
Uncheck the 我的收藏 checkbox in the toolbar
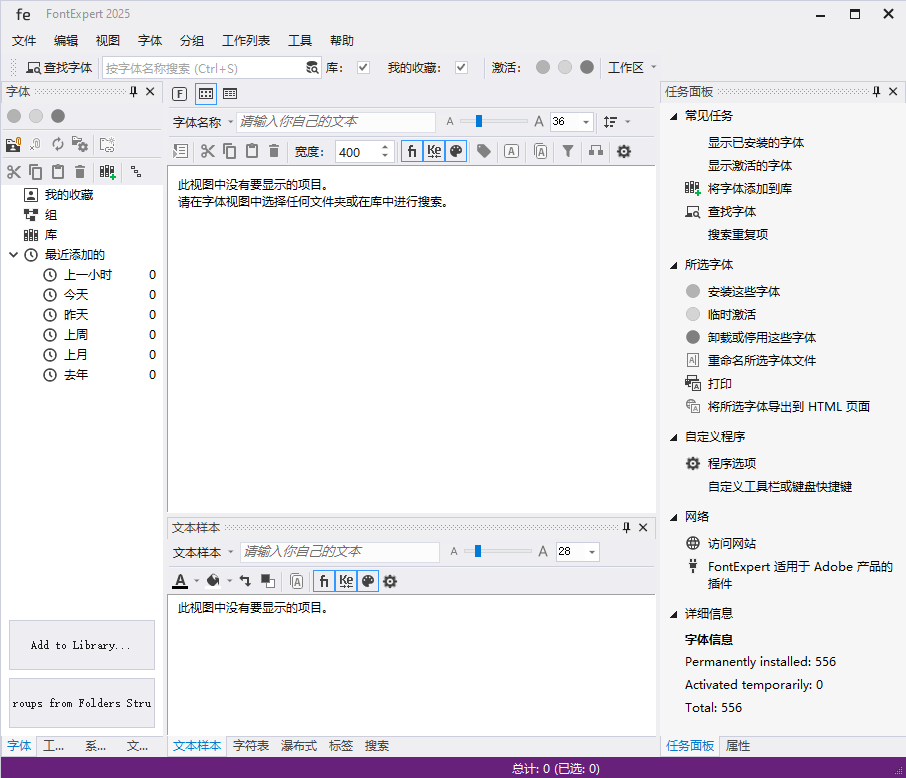462,66
